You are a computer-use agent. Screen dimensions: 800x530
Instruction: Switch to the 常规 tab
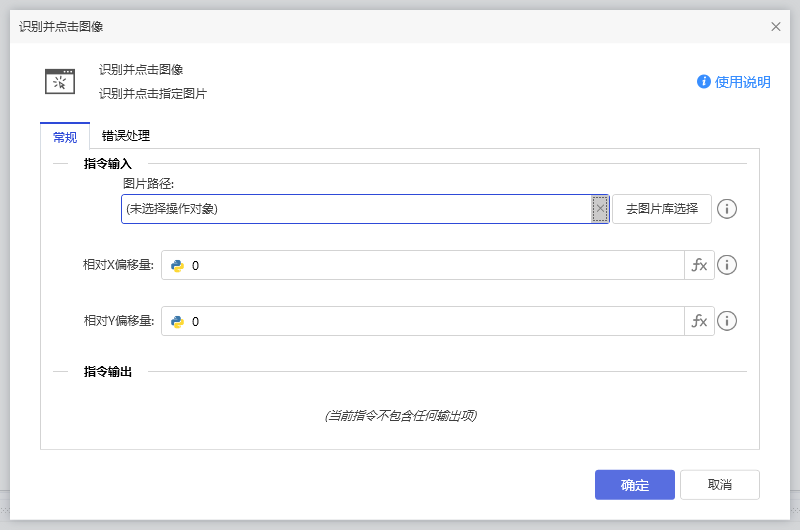click(65, 136)
